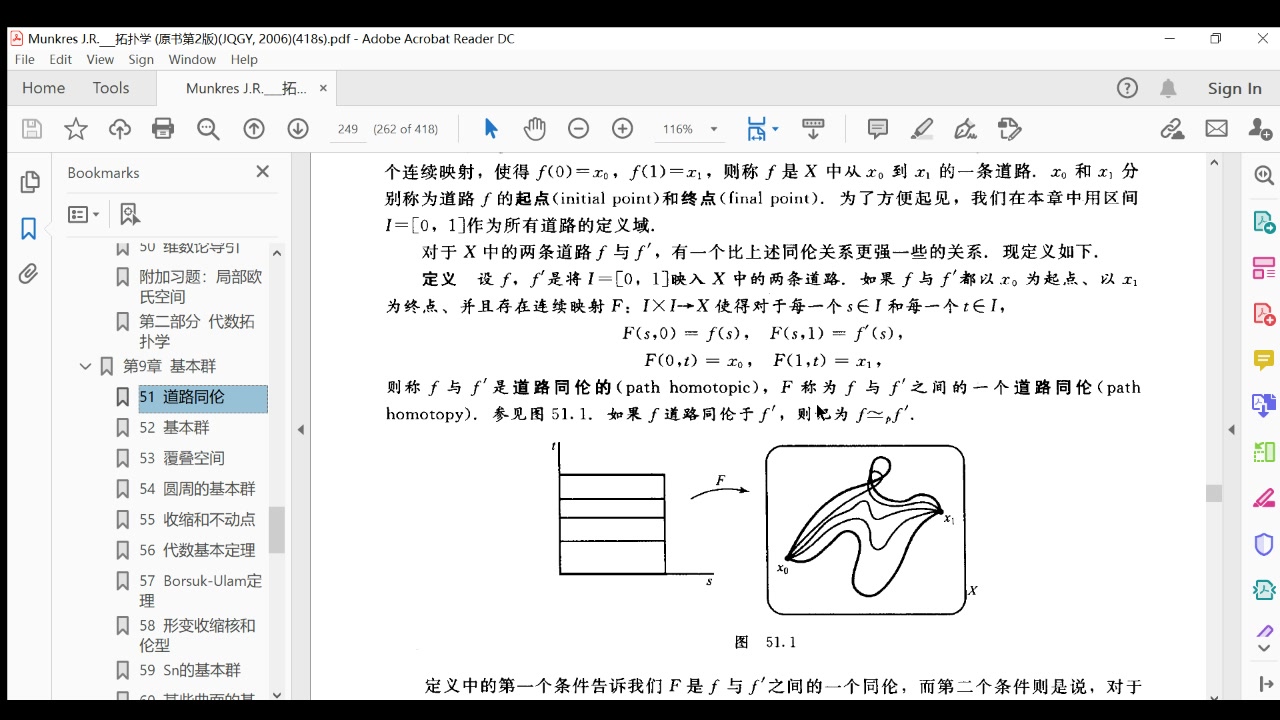1280x720 pixels.
Task: Select bookmark 53 覆叠空间
Action: tap(181, 458)
